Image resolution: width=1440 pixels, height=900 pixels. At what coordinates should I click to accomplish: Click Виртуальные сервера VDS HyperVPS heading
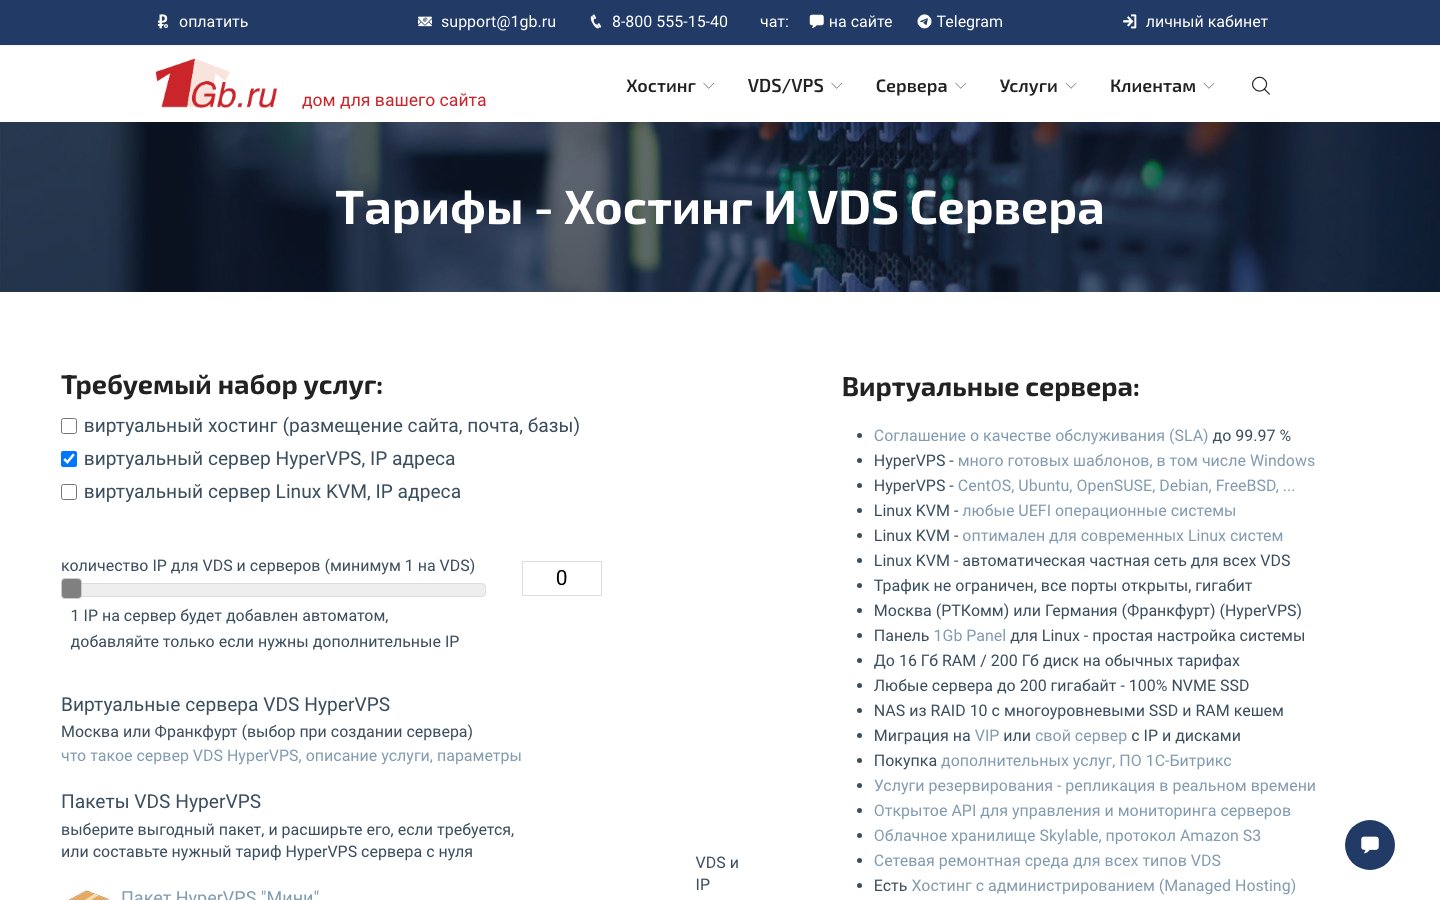coord(225,705)
